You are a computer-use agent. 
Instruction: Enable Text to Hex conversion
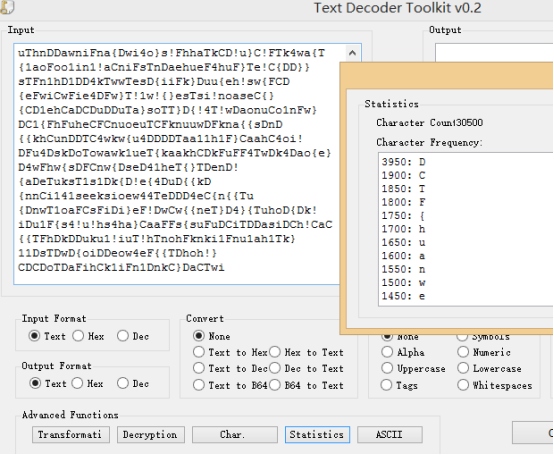[230, 352]
